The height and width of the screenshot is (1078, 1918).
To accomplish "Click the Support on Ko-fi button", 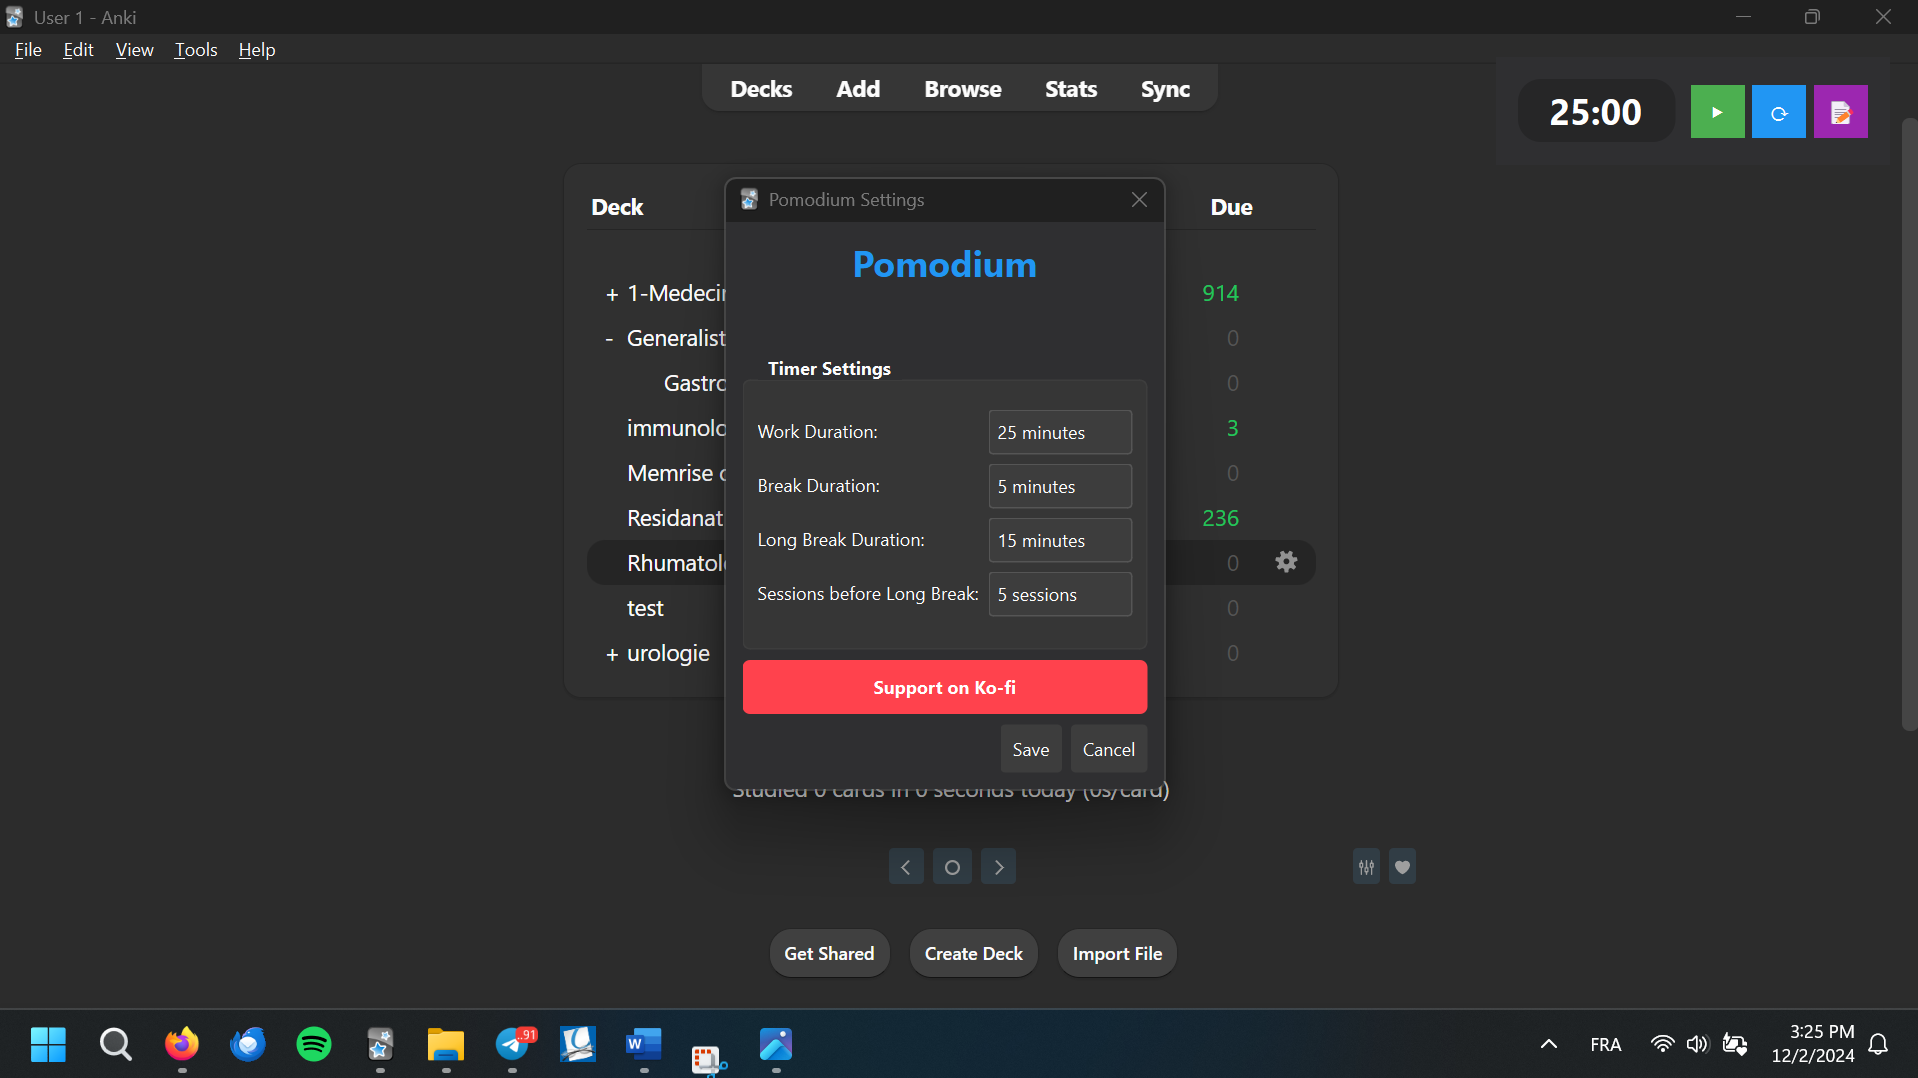I will point(944,687).
